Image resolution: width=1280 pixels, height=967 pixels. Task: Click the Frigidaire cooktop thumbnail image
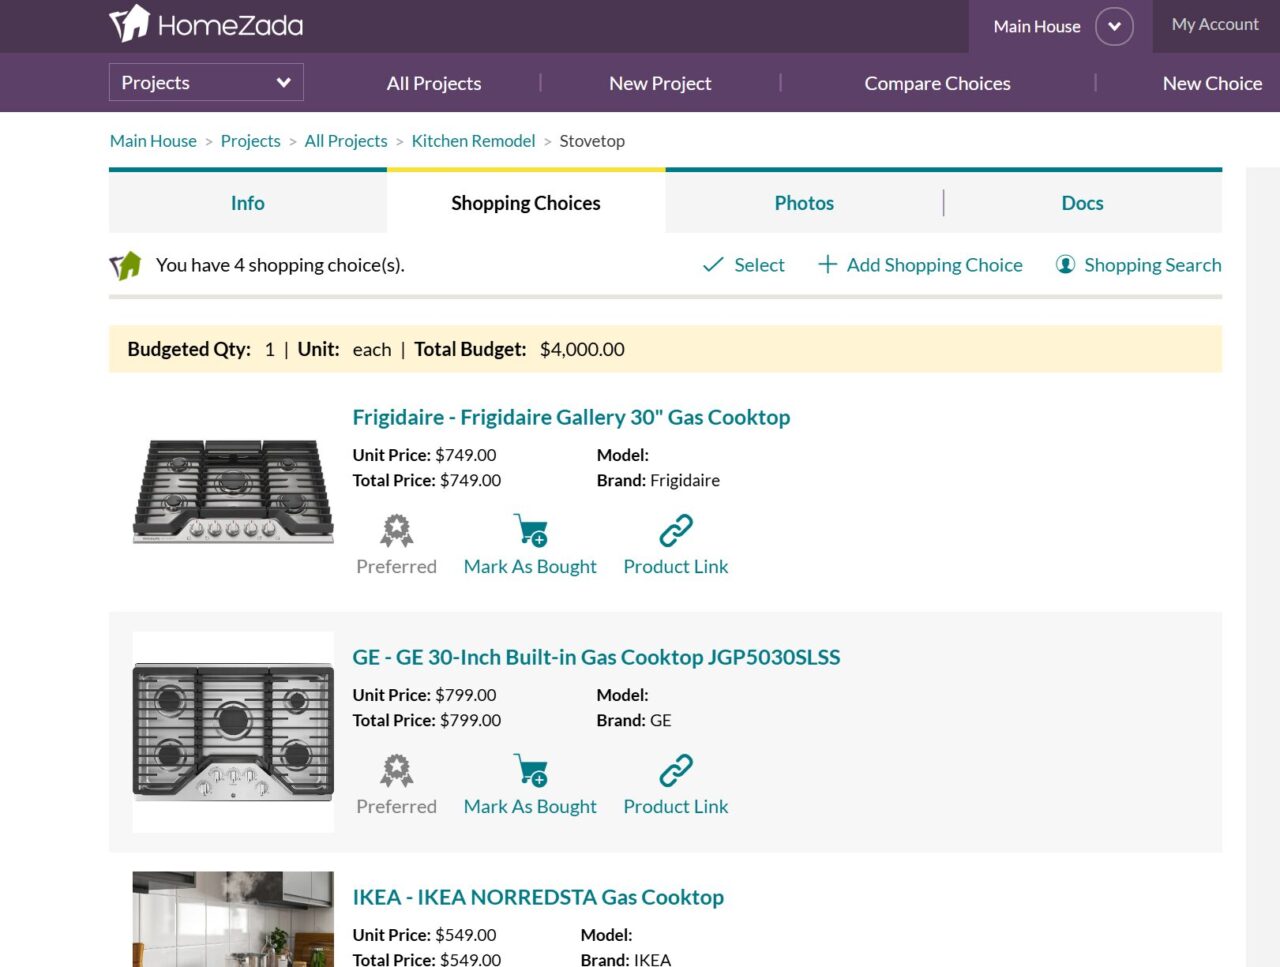point(233,490)
